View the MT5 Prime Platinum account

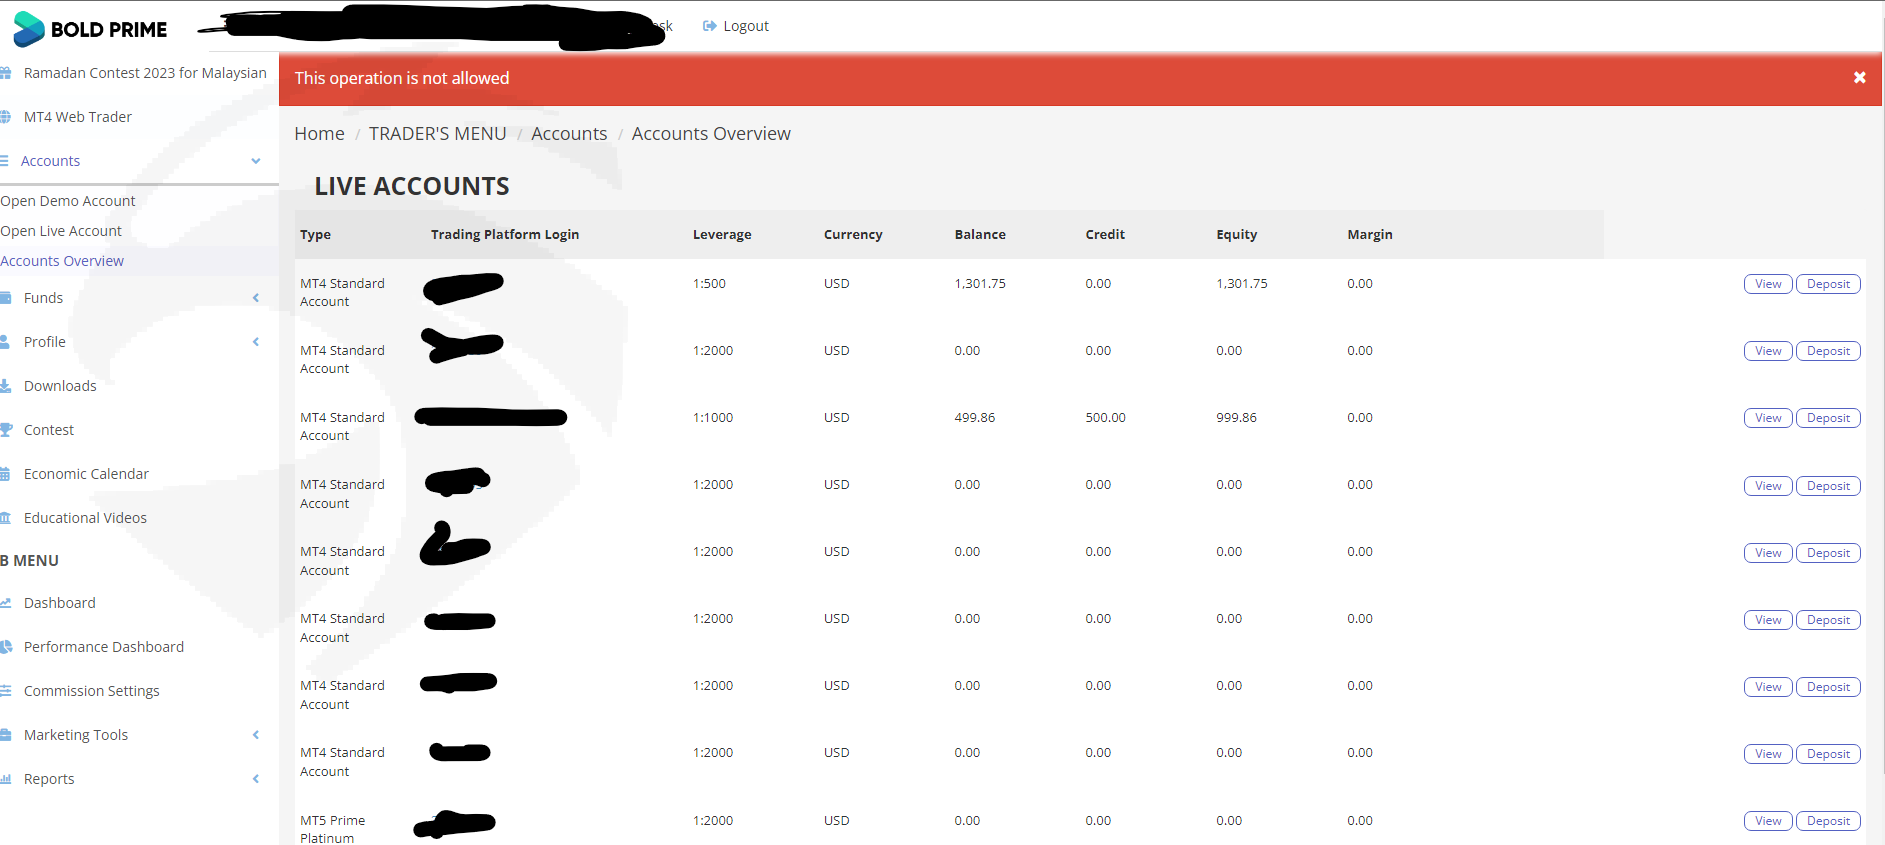click(x=1768, y=821)
